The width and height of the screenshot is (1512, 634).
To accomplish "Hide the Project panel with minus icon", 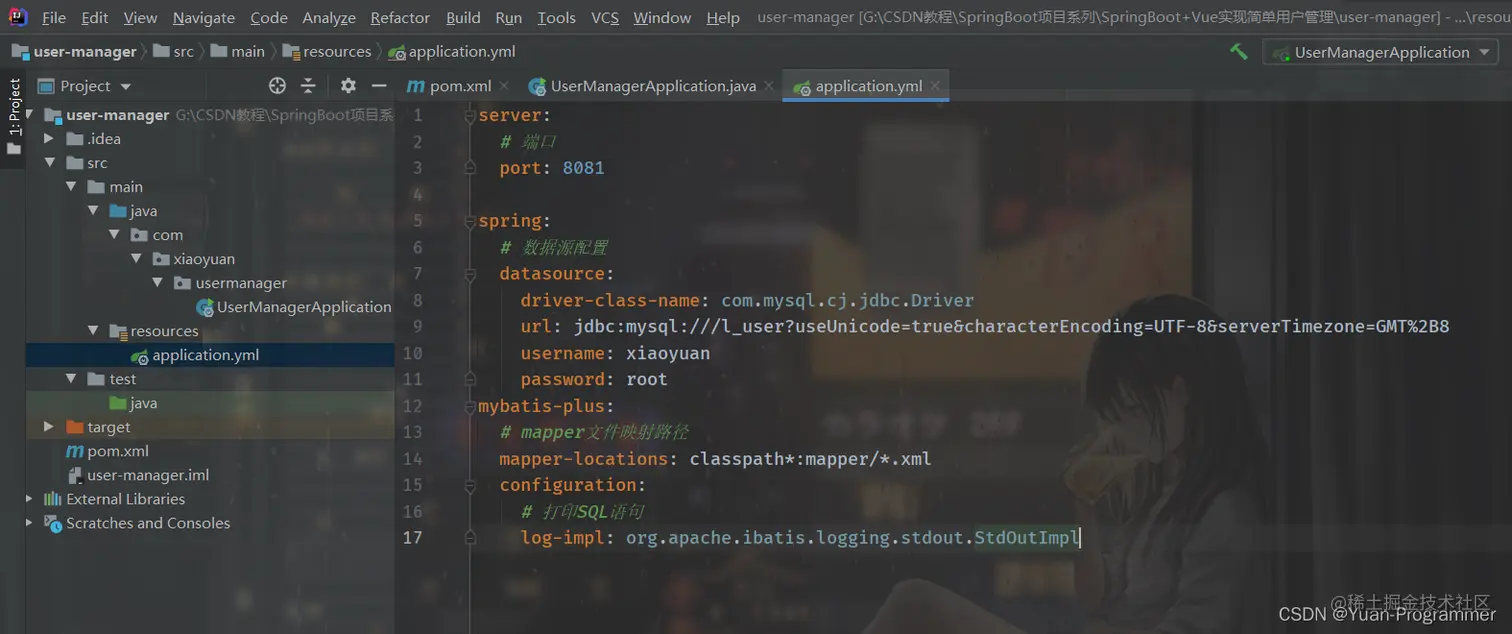I will 379,86.
